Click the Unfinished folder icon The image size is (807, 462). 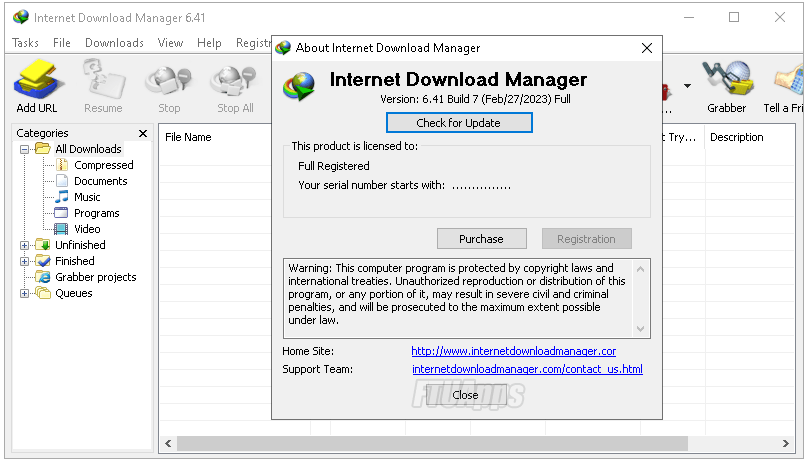pos(43,244)
